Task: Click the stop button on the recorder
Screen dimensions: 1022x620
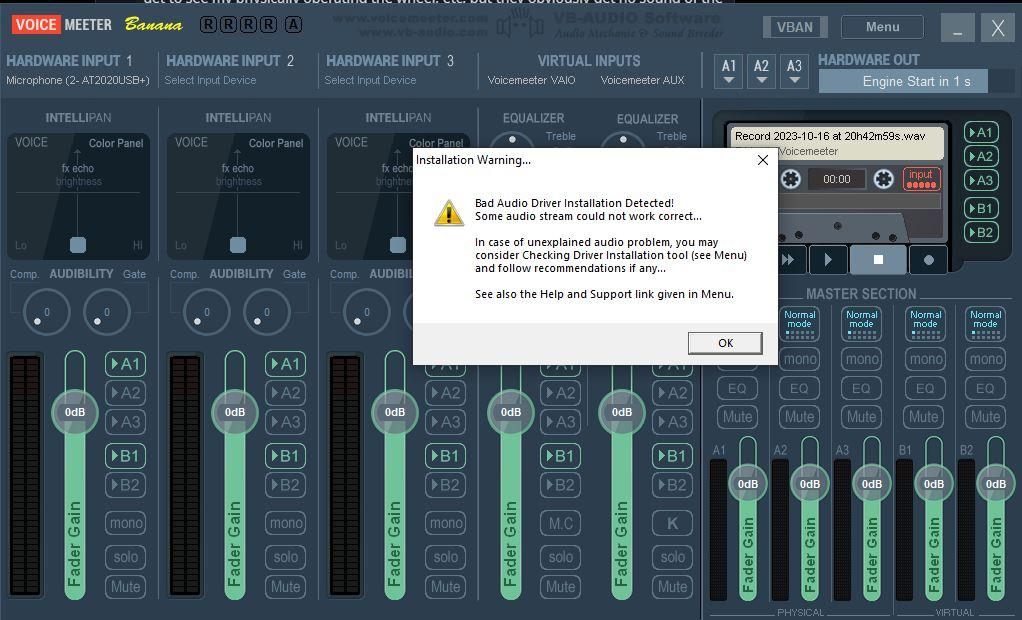Action: (878, 259)
